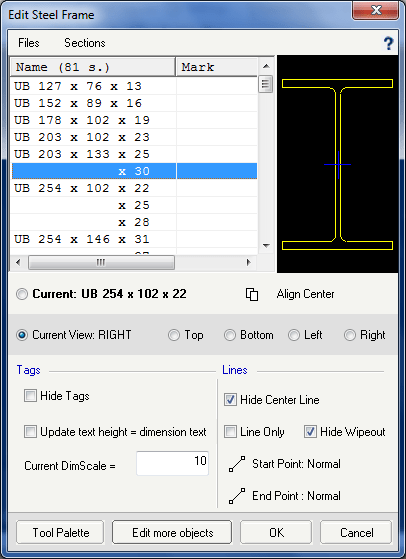Image resolution: width=406 pixels, height=559 pixels.
Task: Click the Align Center copy icon
Action: click(x=252, y=294)
